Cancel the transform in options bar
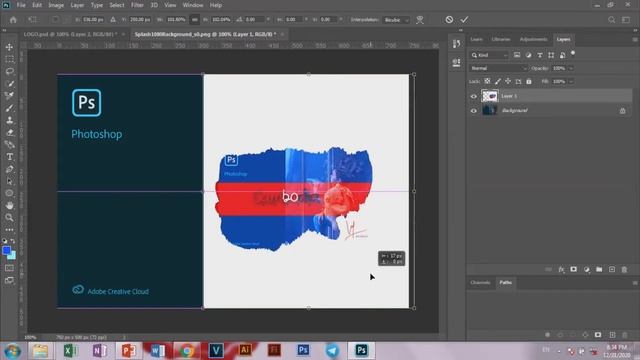Image resolution: width=640 pixels, height=360 pixels. click(x=449, y=20)
